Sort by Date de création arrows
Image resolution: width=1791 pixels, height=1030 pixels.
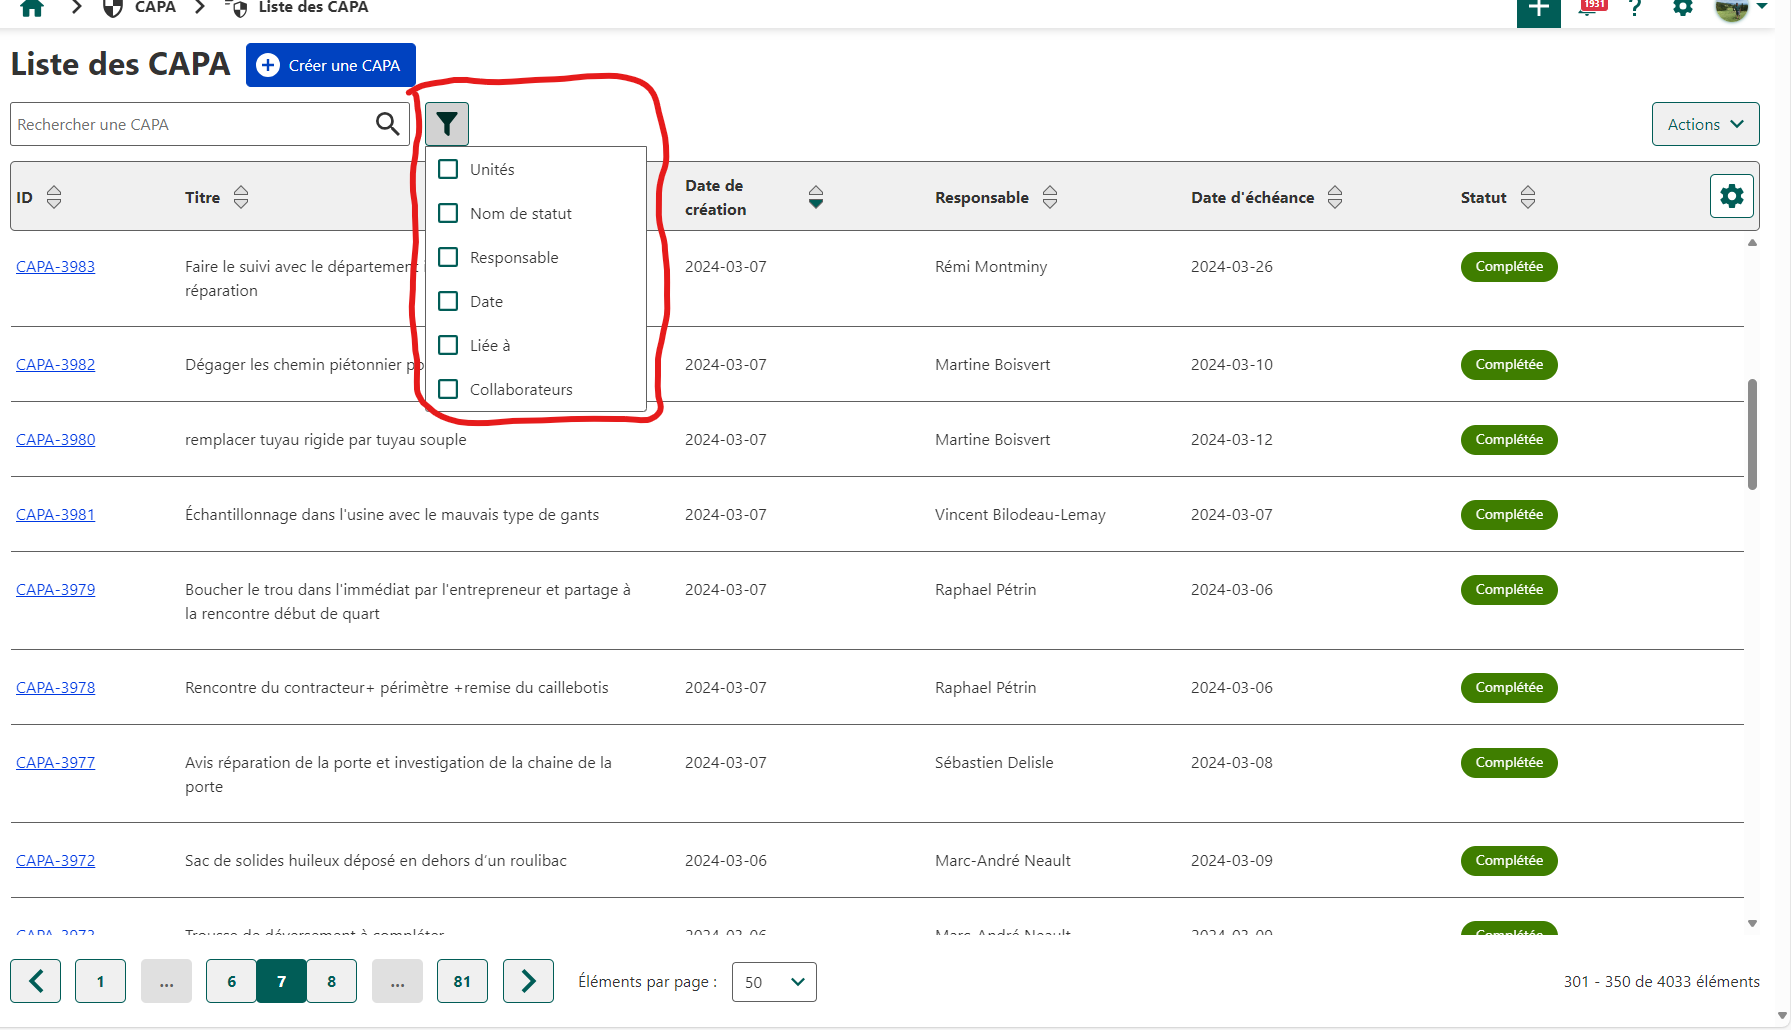pos(816,197)
